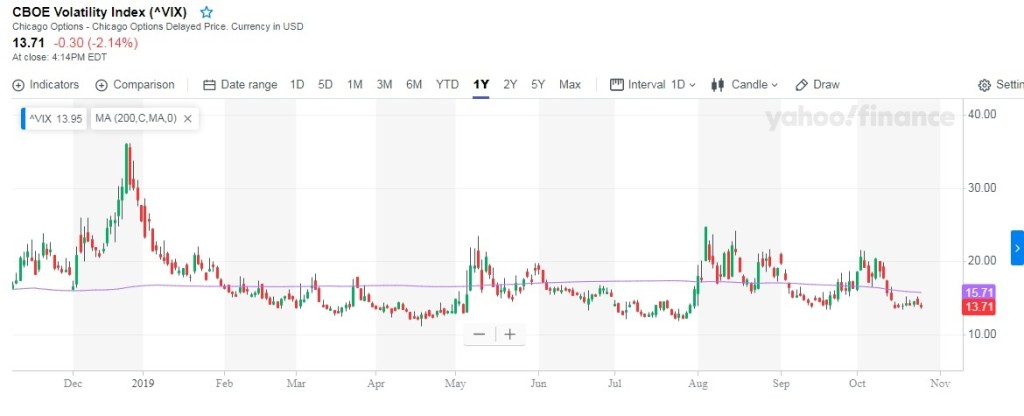Expand the blue side panel arrow
The height and width of the screenshot is (416, 1024).
pyautogui.click(x=1017, y=248)
